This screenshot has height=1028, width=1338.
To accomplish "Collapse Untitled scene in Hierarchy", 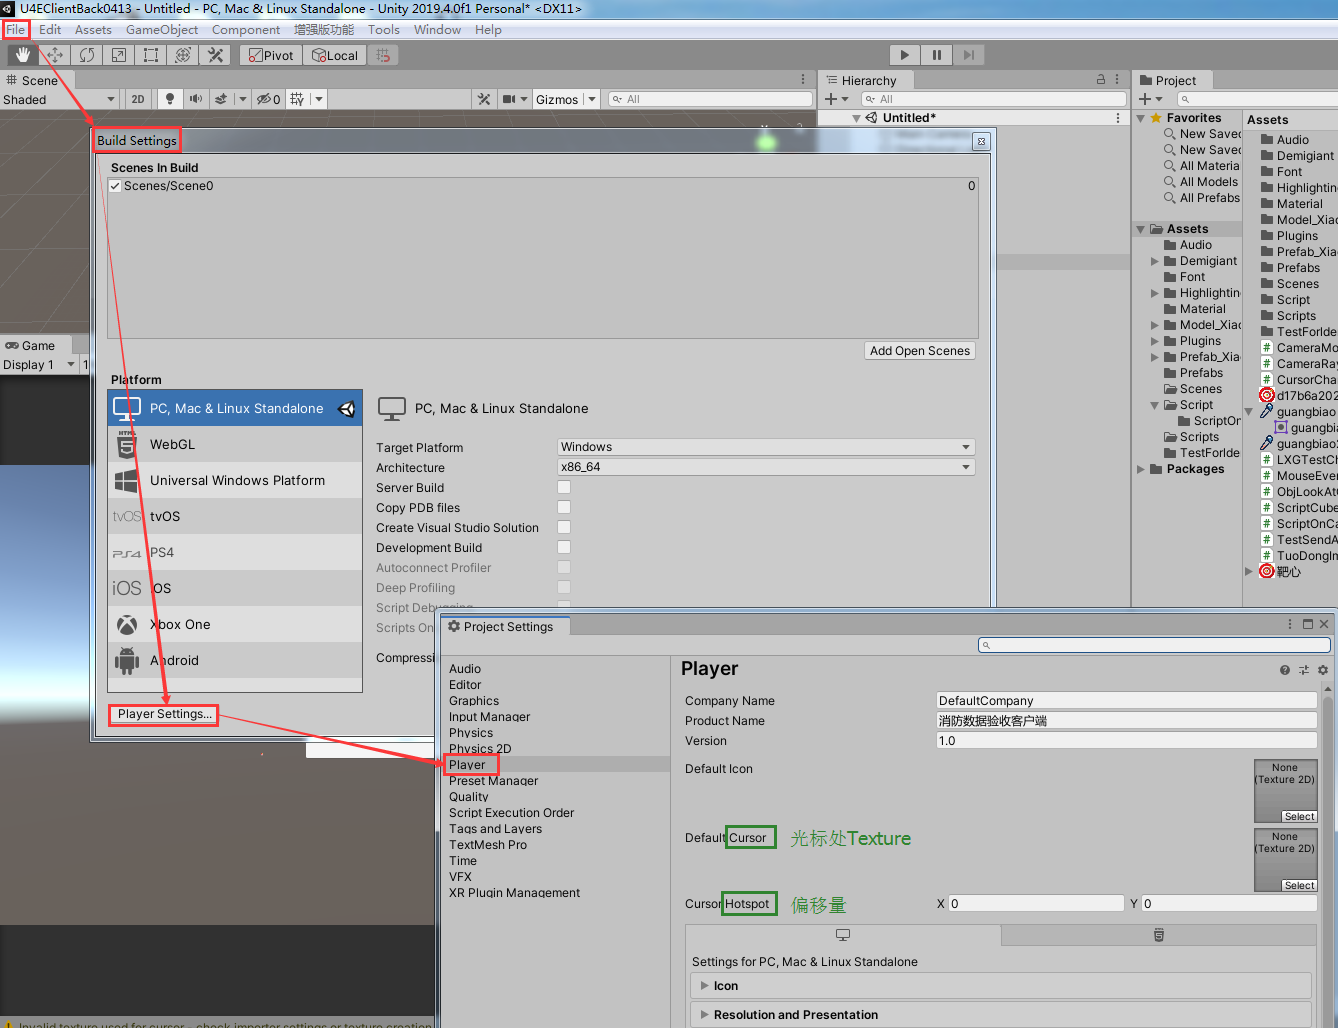I will click(856, 118).
